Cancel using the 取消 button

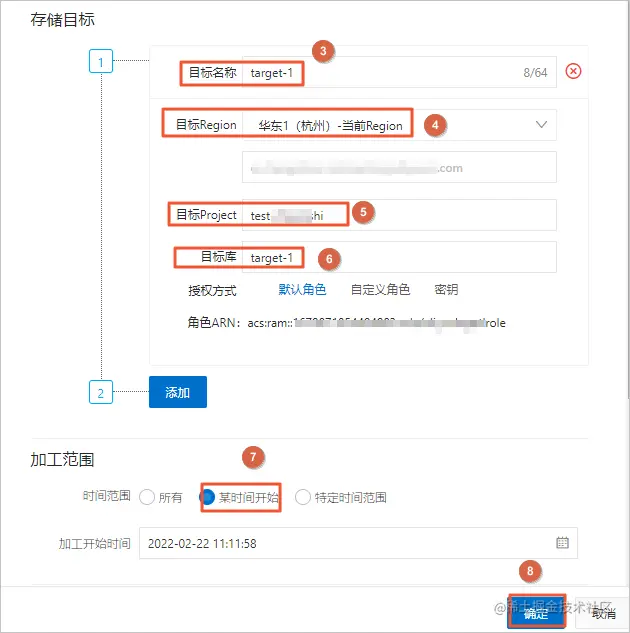pos(603,613)
